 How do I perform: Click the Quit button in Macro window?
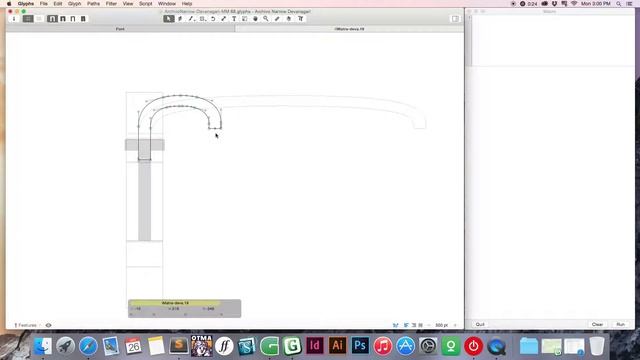tap(480, 324)
